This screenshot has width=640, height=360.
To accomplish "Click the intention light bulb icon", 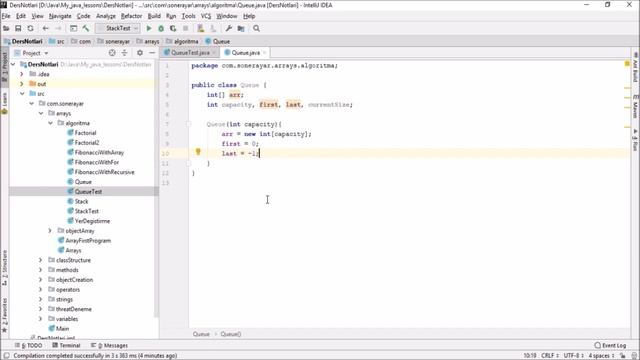I will coord(198,152).
